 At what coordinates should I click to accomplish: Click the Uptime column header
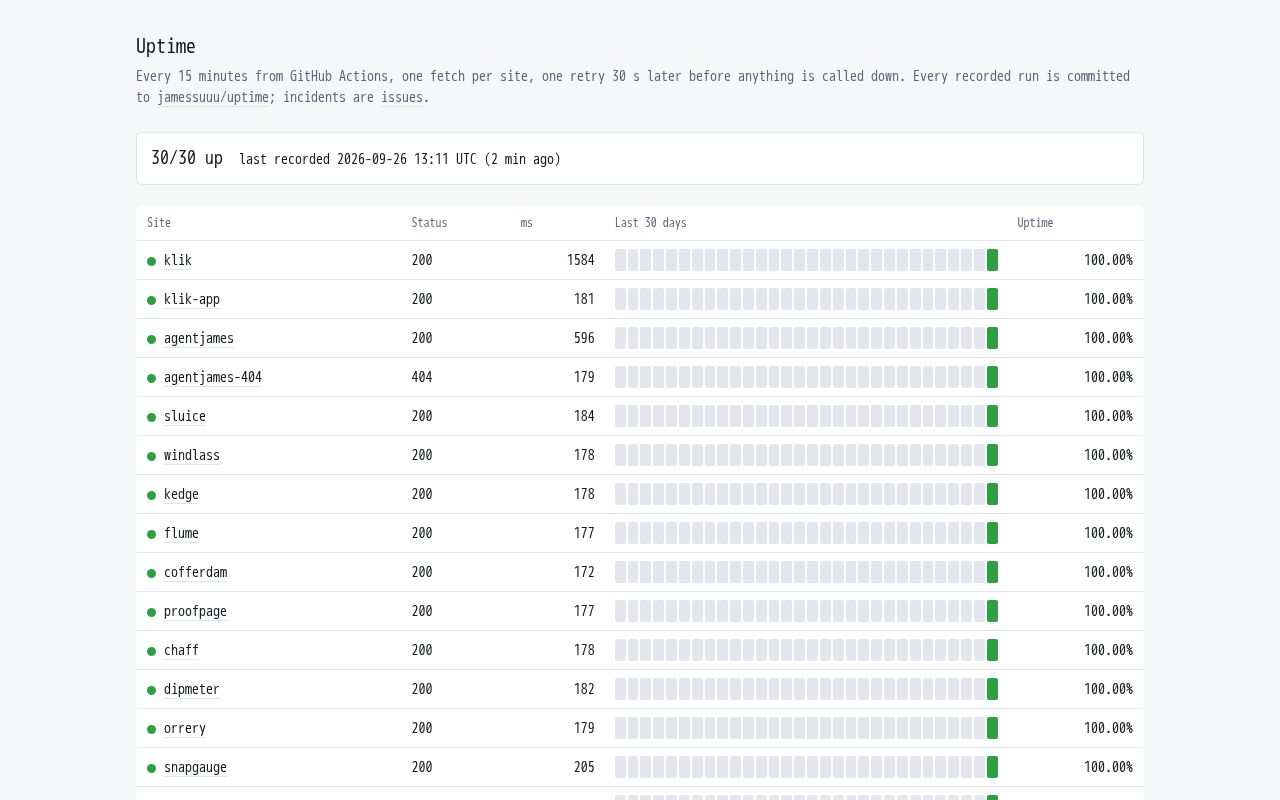[1035, 223]
